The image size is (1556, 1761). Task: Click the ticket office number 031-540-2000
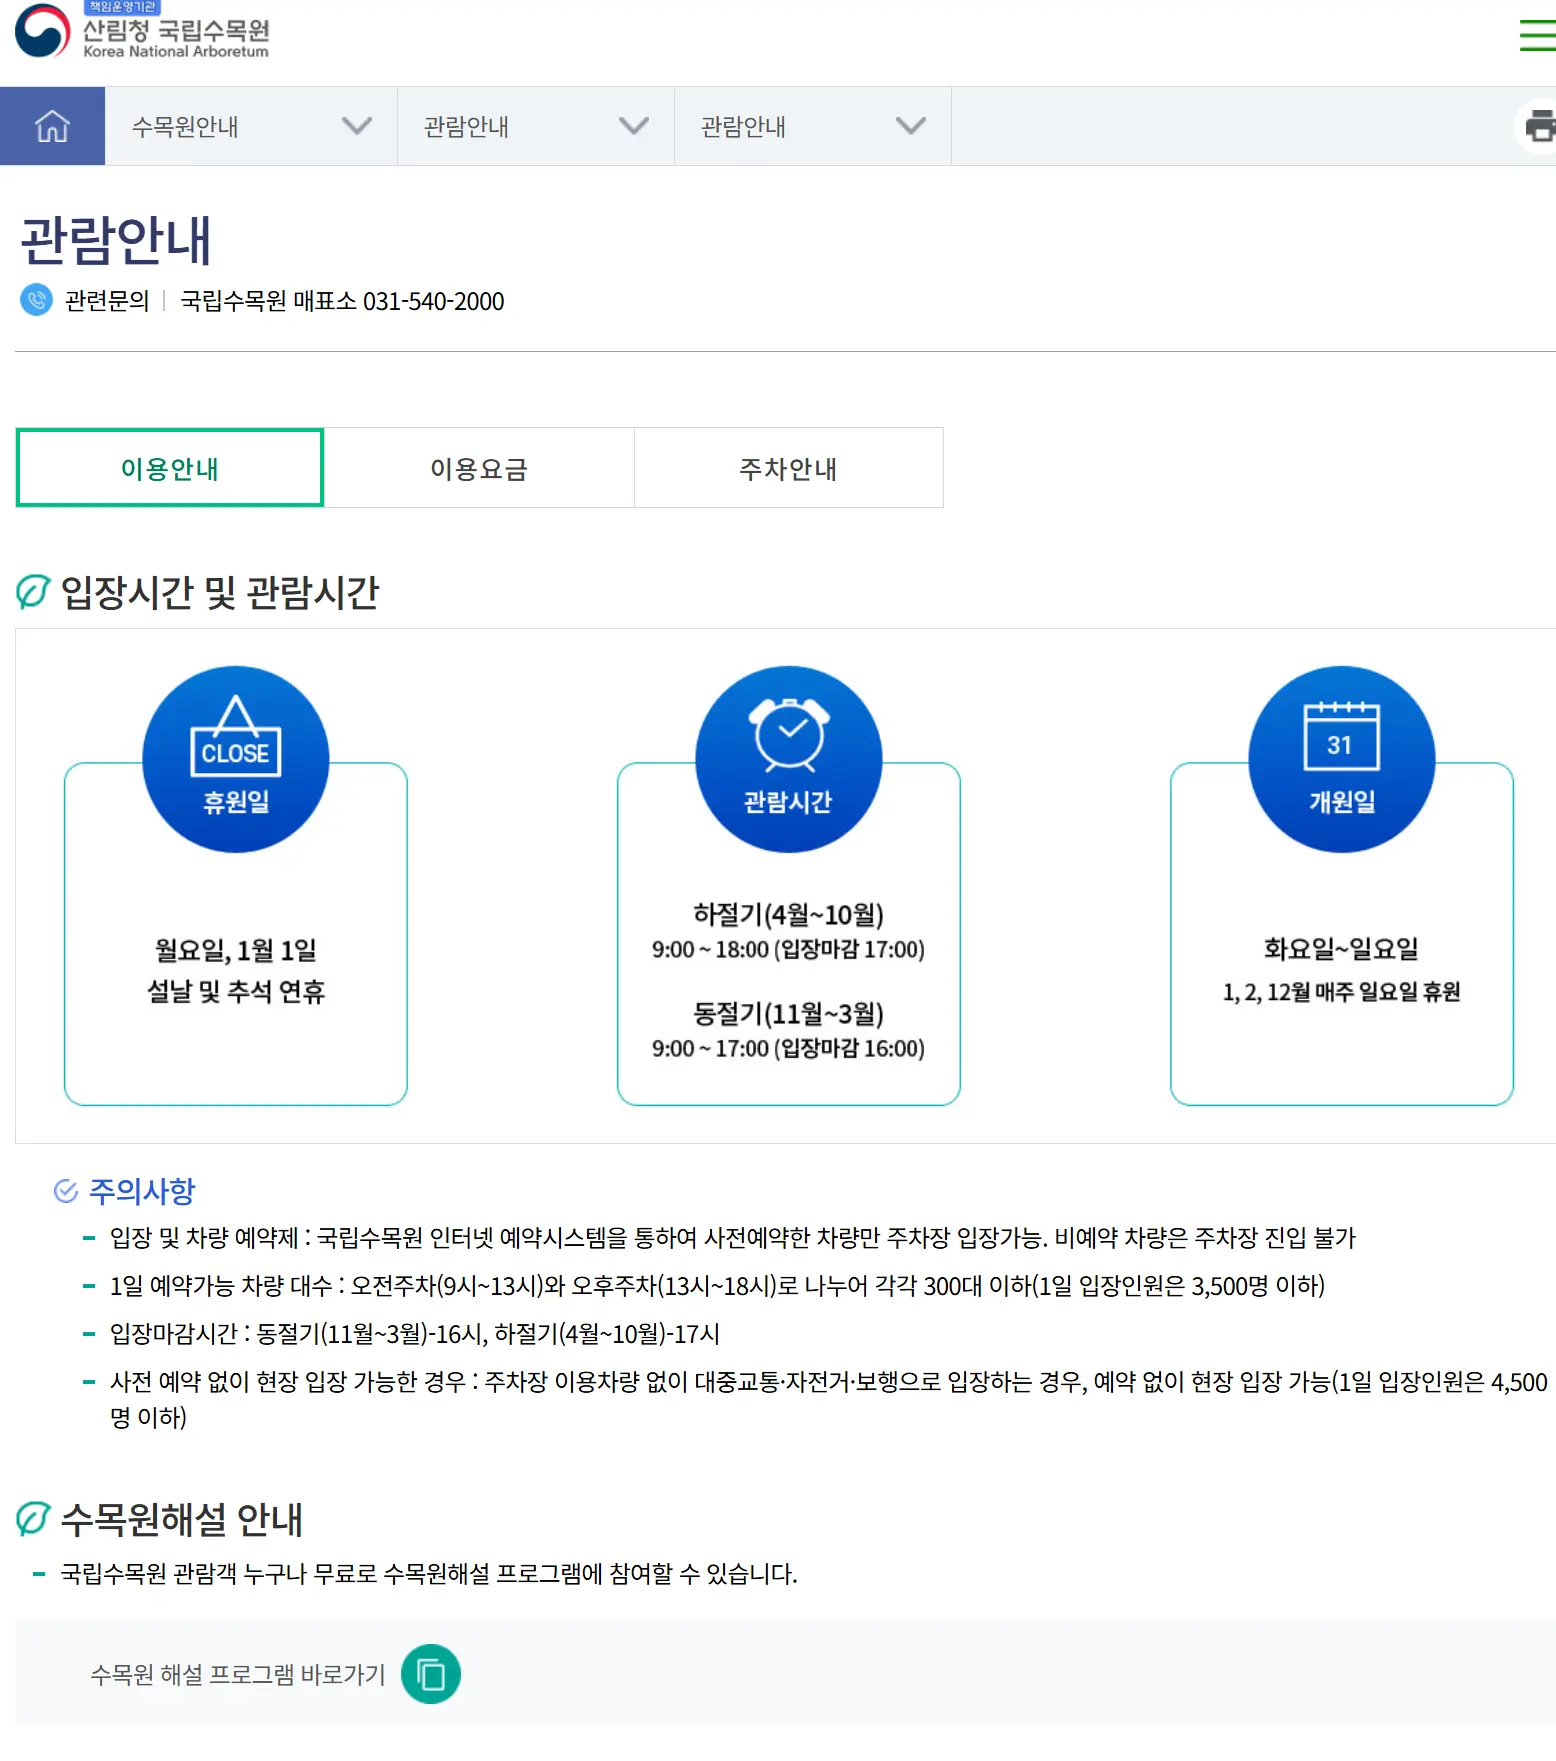(x=433, y=301)
